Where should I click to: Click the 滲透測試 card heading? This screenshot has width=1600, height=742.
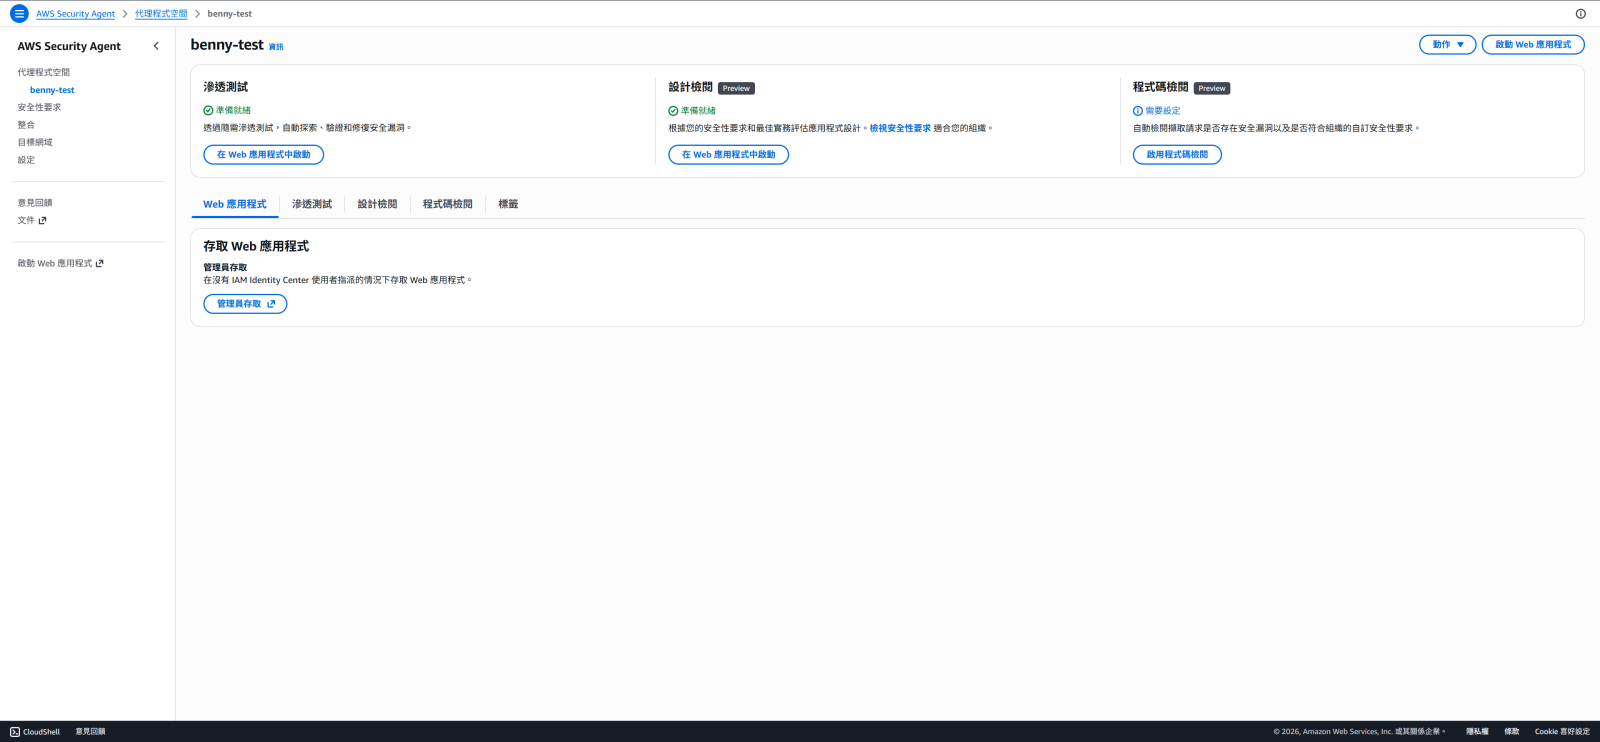(x=226, y=87)
